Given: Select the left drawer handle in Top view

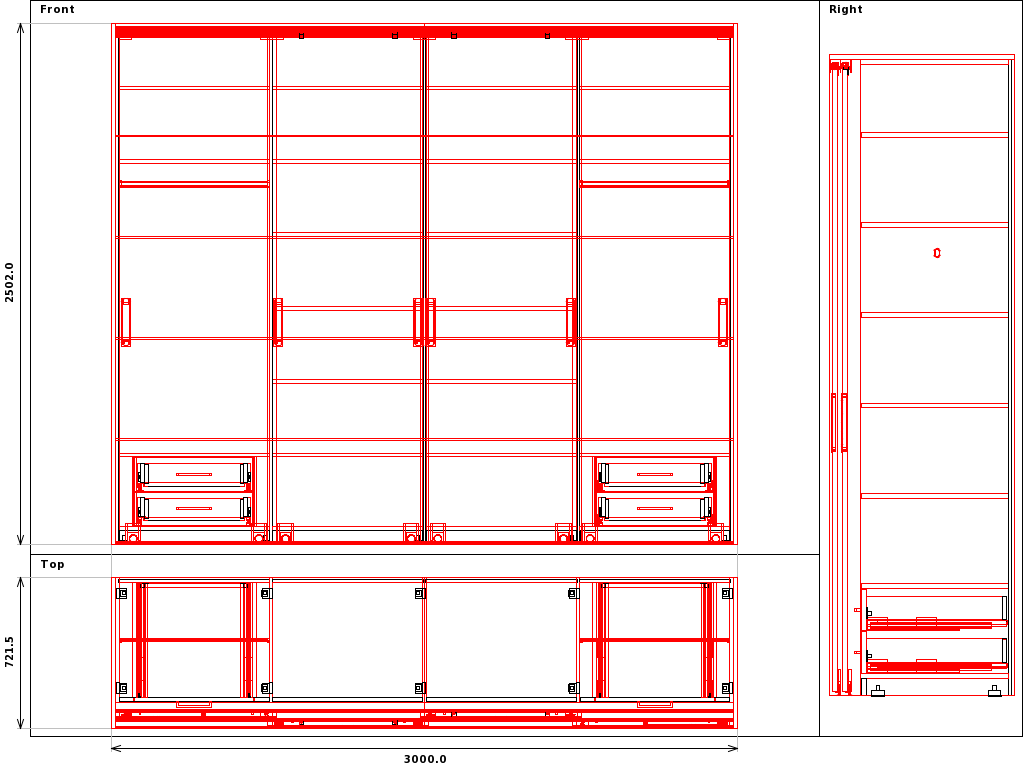Looking at the screenshot, I should point(194,705).
